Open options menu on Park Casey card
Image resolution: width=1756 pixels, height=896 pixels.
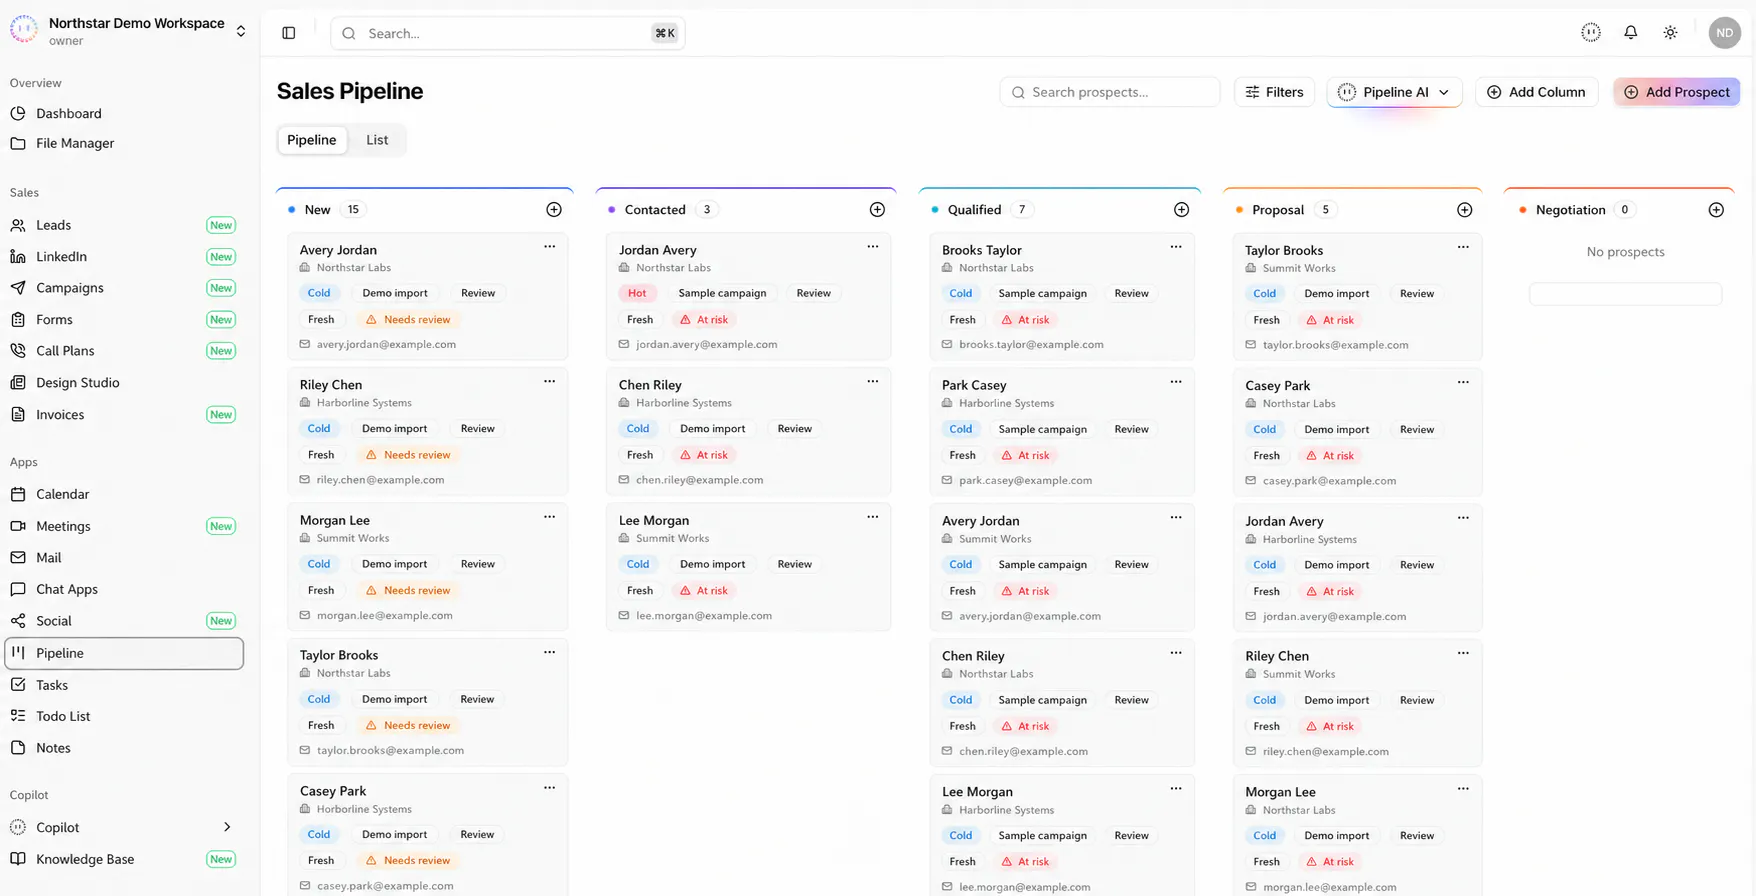coord(1176,381)
